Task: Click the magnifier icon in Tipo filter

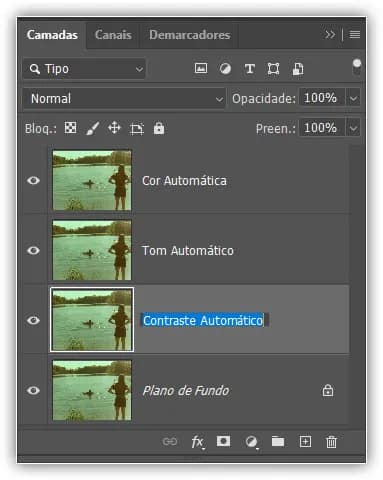Action: (35, 69)
